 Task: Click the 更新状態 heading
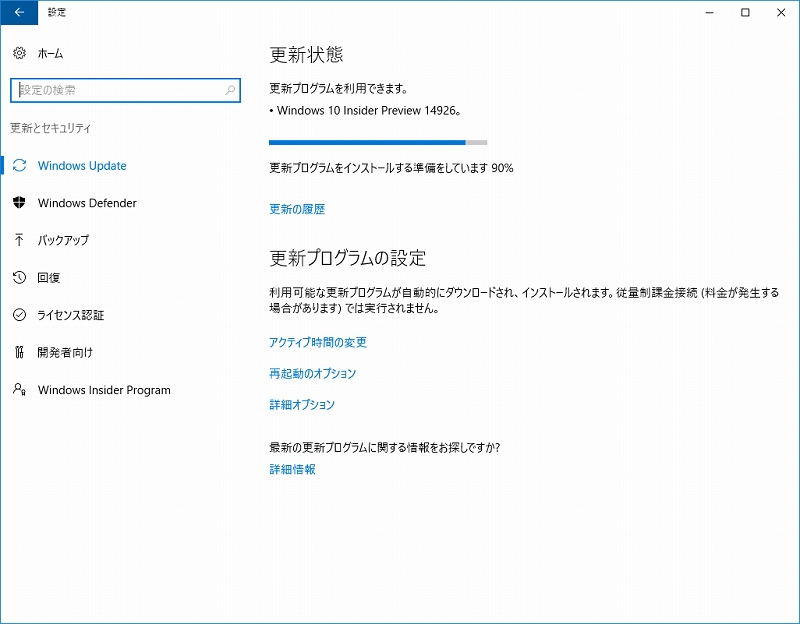pos(306,55)
